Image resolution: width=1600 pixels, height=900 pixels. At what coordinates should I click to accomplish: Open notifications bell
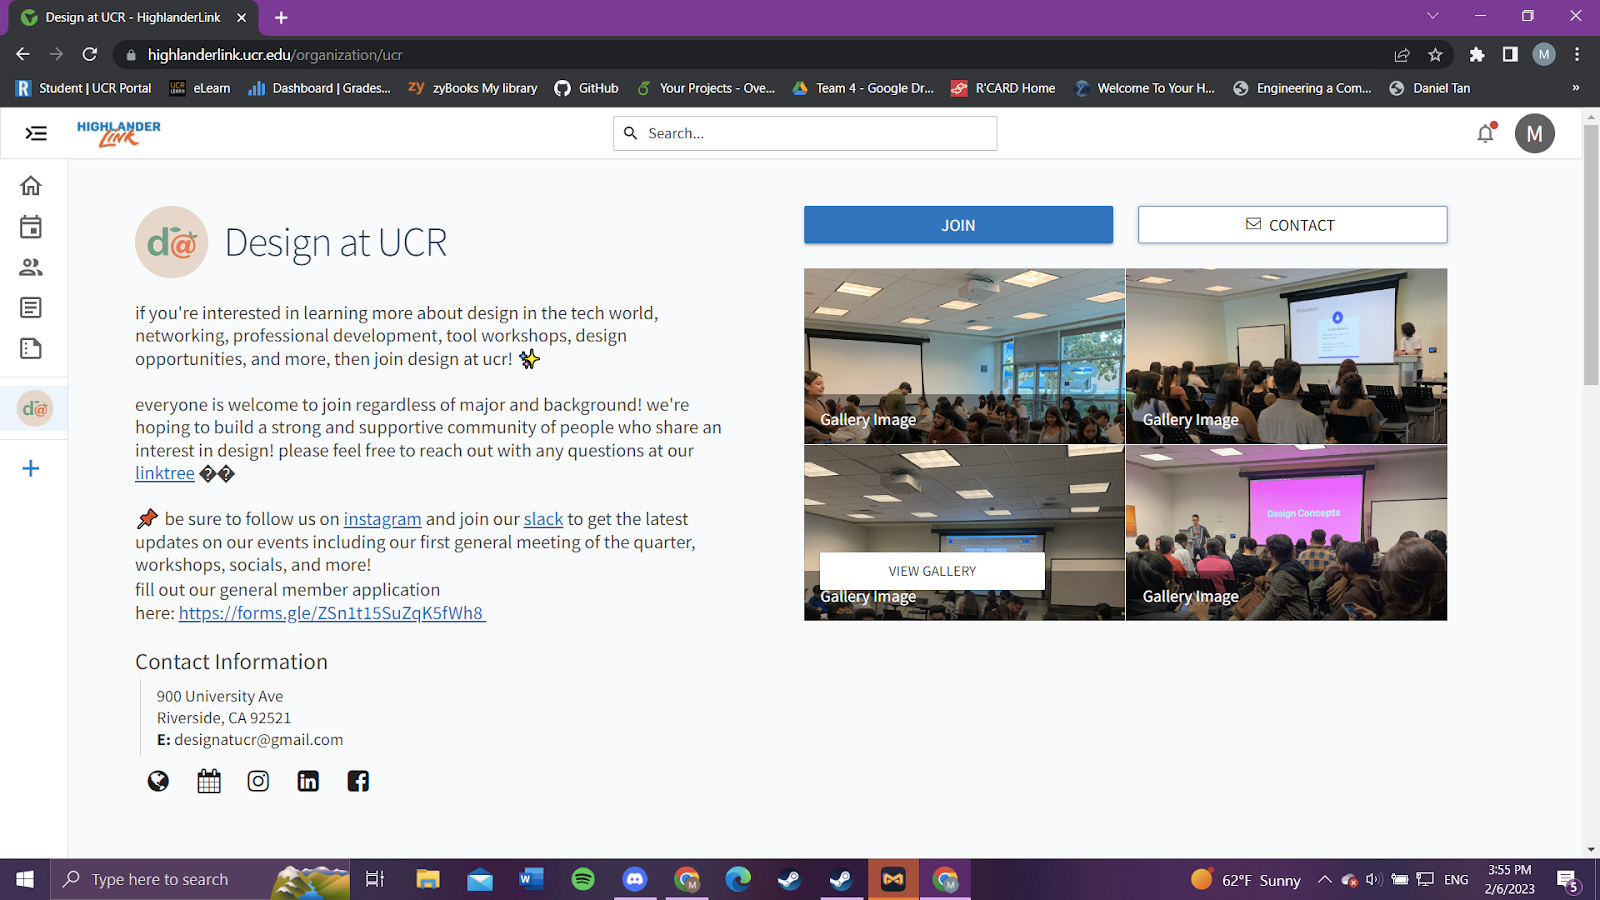[x=1486, y=133]
